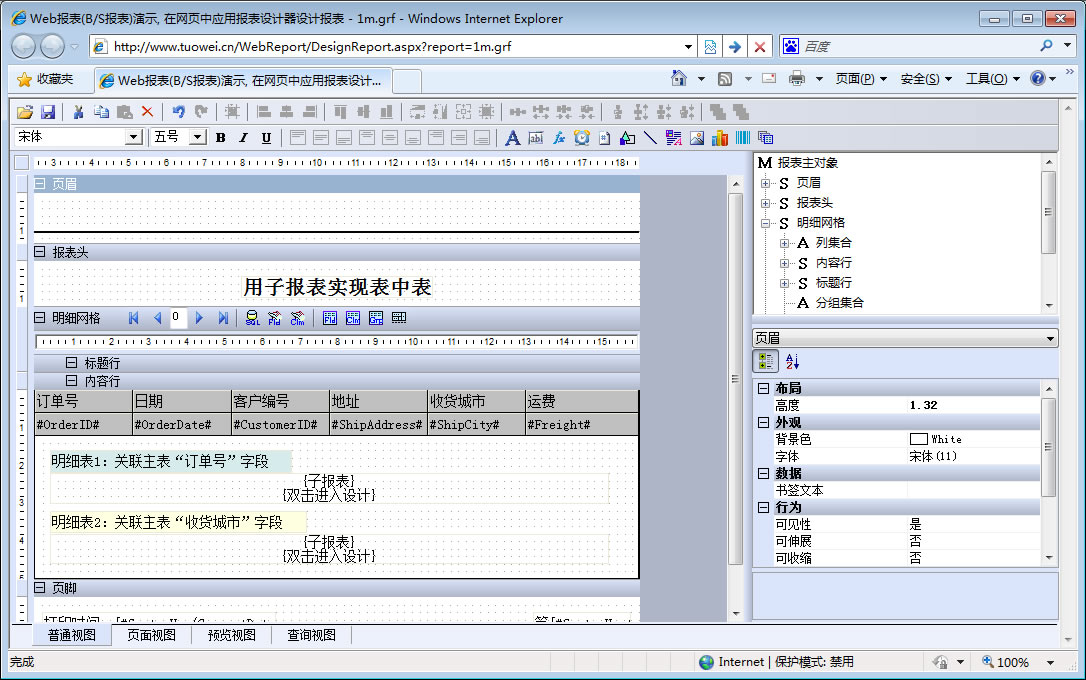Click the SQL query icon in detail grid bar

252,318
